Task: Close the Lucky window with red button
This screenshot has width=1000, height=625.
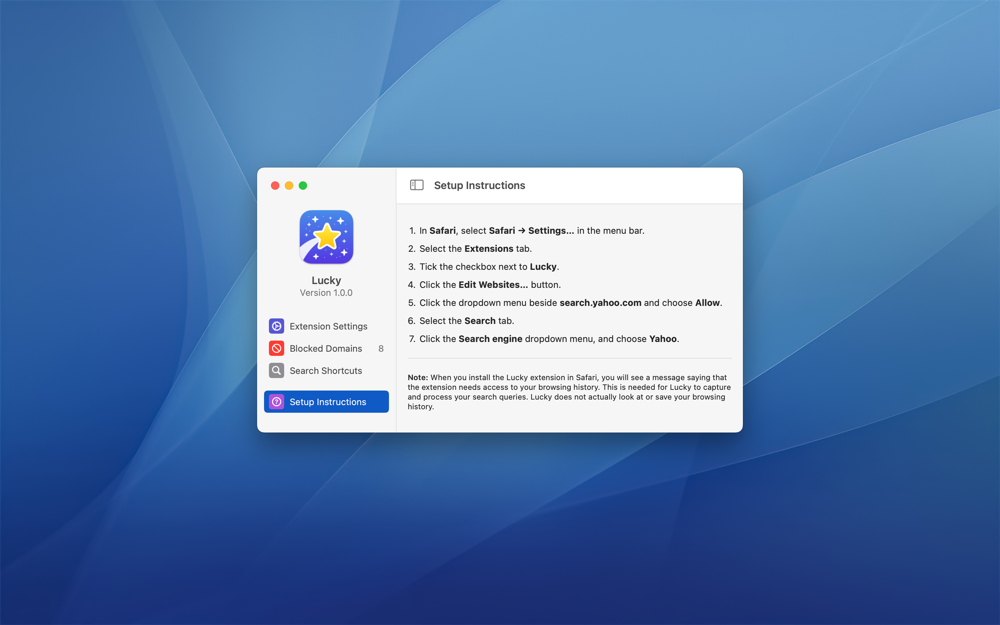Action: 275,186
